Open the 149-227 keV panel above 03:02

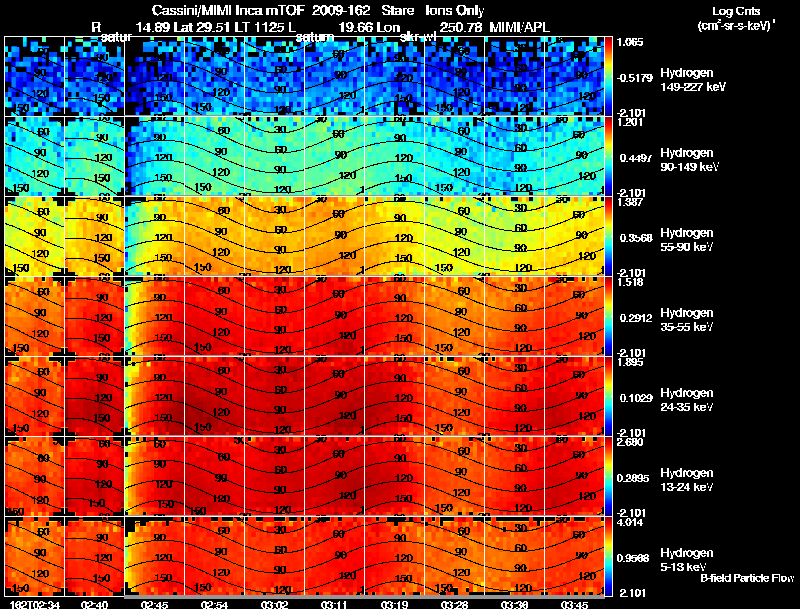pyautogui.click(x=274, y=76)
